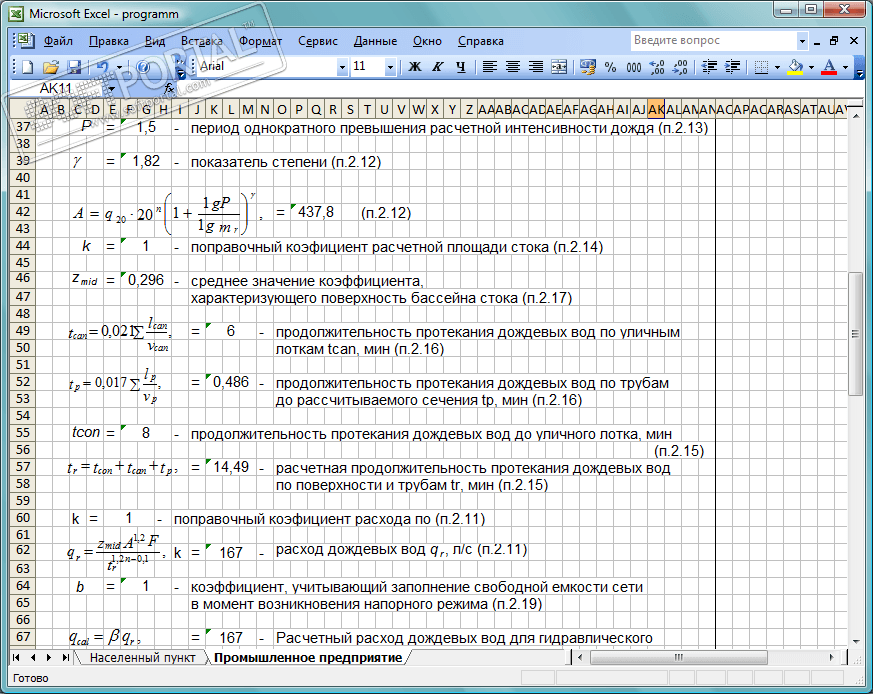Viewport: 873px width, 694px height.
Task: Go to the next sheet tab arrow
Action: coord(49,658)
